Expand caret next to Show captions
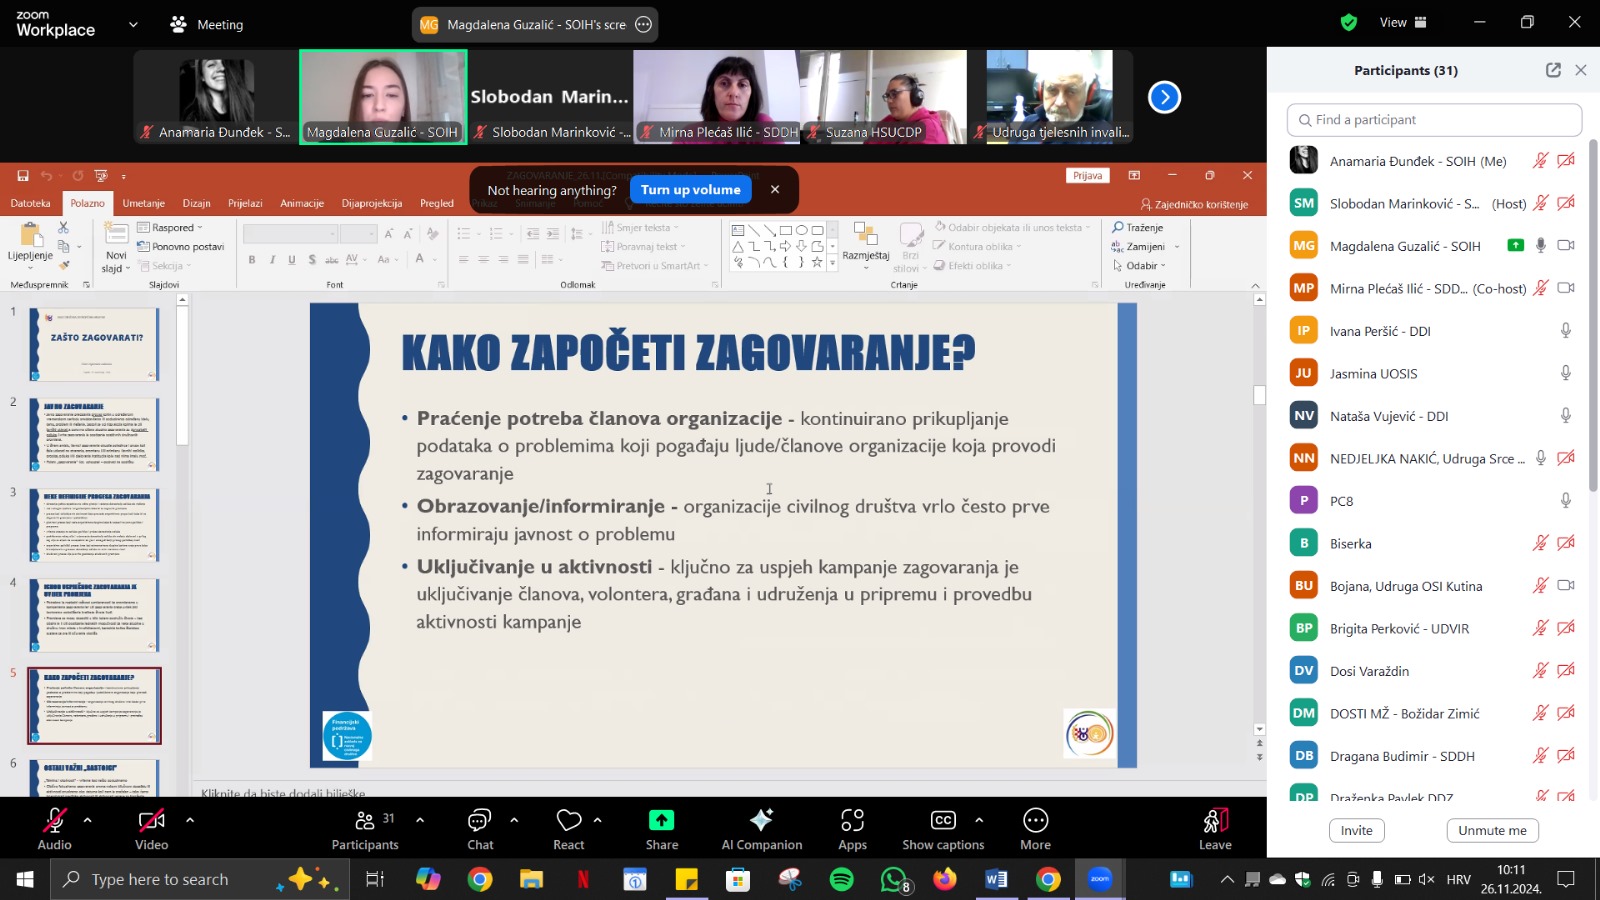The height and width of the screenshot is (900, 1600). coord(979,820)
